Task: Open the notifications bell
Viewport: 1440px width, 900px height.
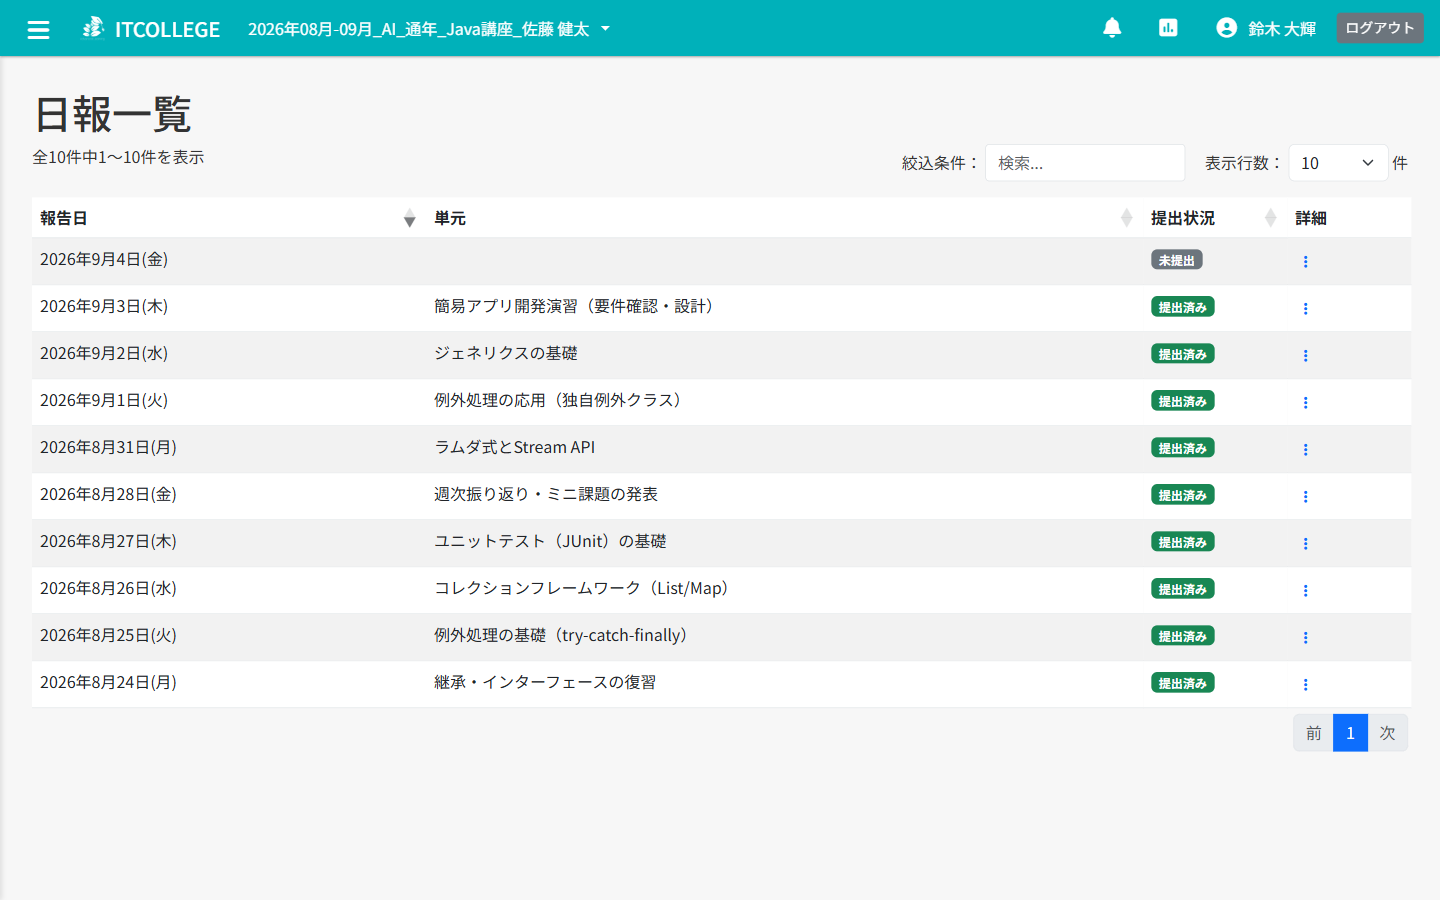Action: [1112, 28]
